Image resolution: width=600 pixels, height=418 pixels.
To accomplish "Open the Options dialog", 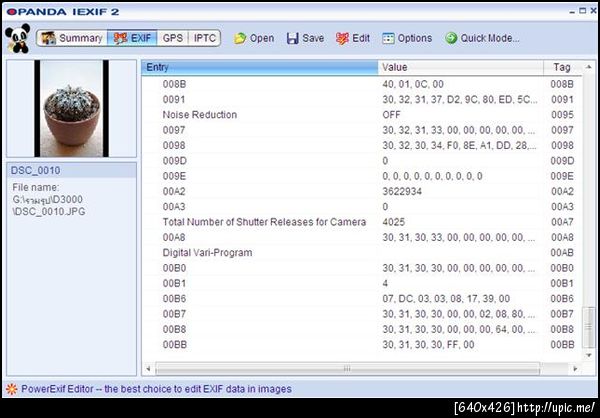I will [407, 38].
